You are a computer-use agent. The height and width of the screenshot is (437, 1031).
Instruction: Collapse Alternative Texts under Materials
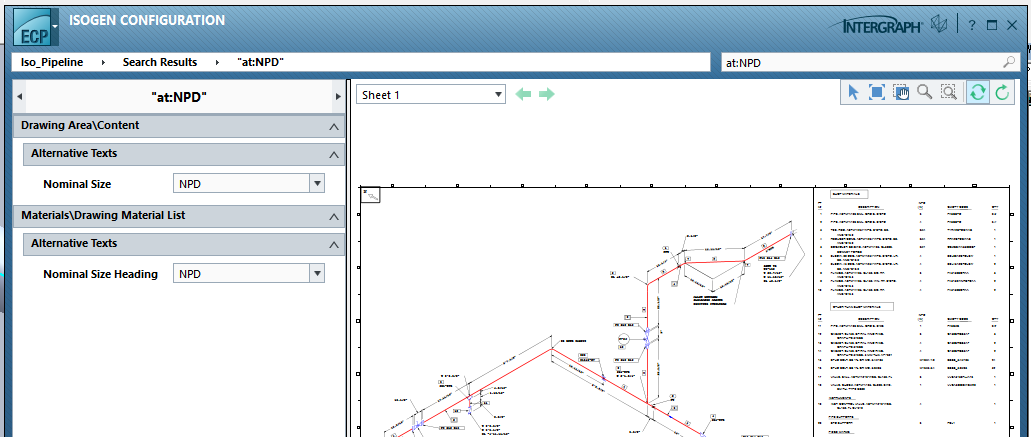(334, 244)
